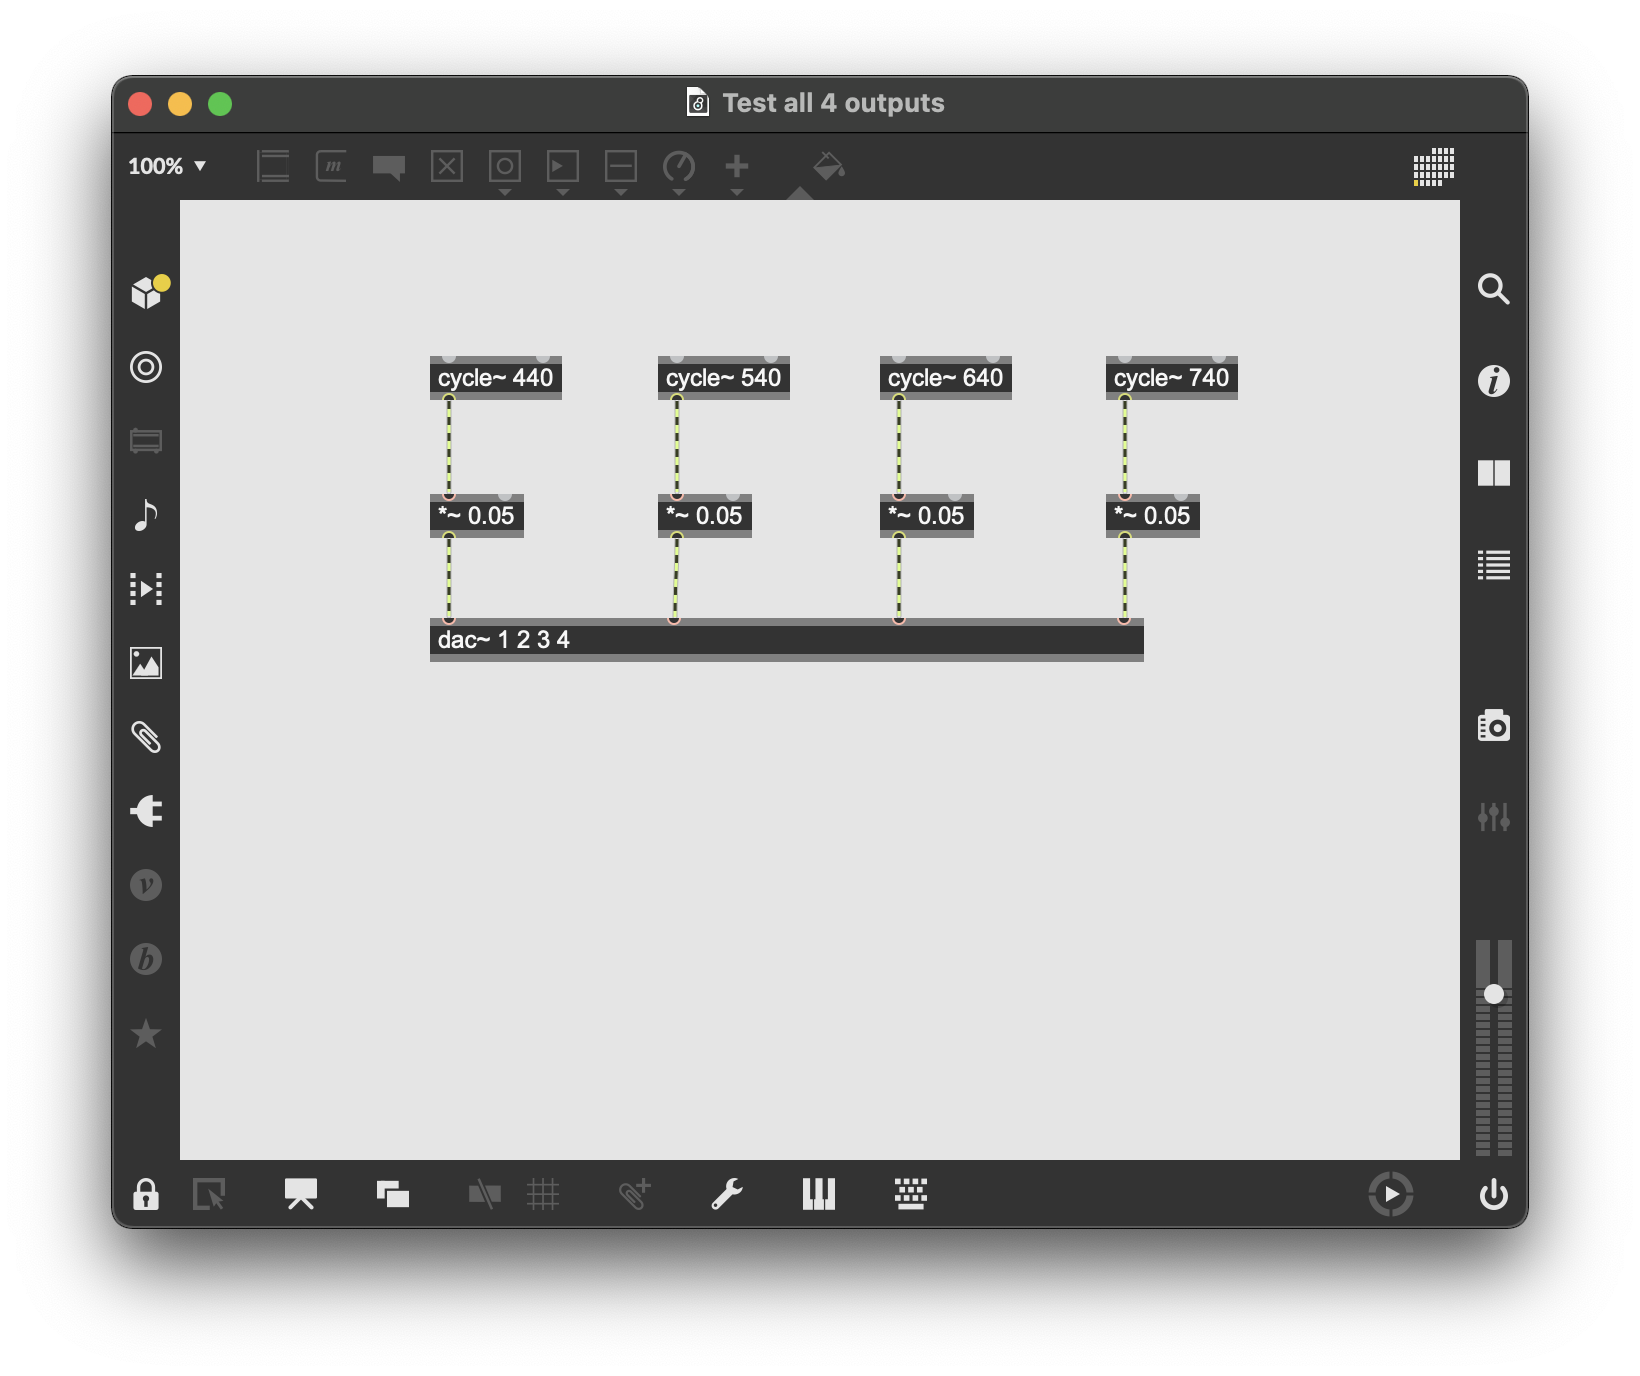This screenshot has width=1640, height=1376.
Task: Toggle the patcher lock icon
Action: (146, 1194)
